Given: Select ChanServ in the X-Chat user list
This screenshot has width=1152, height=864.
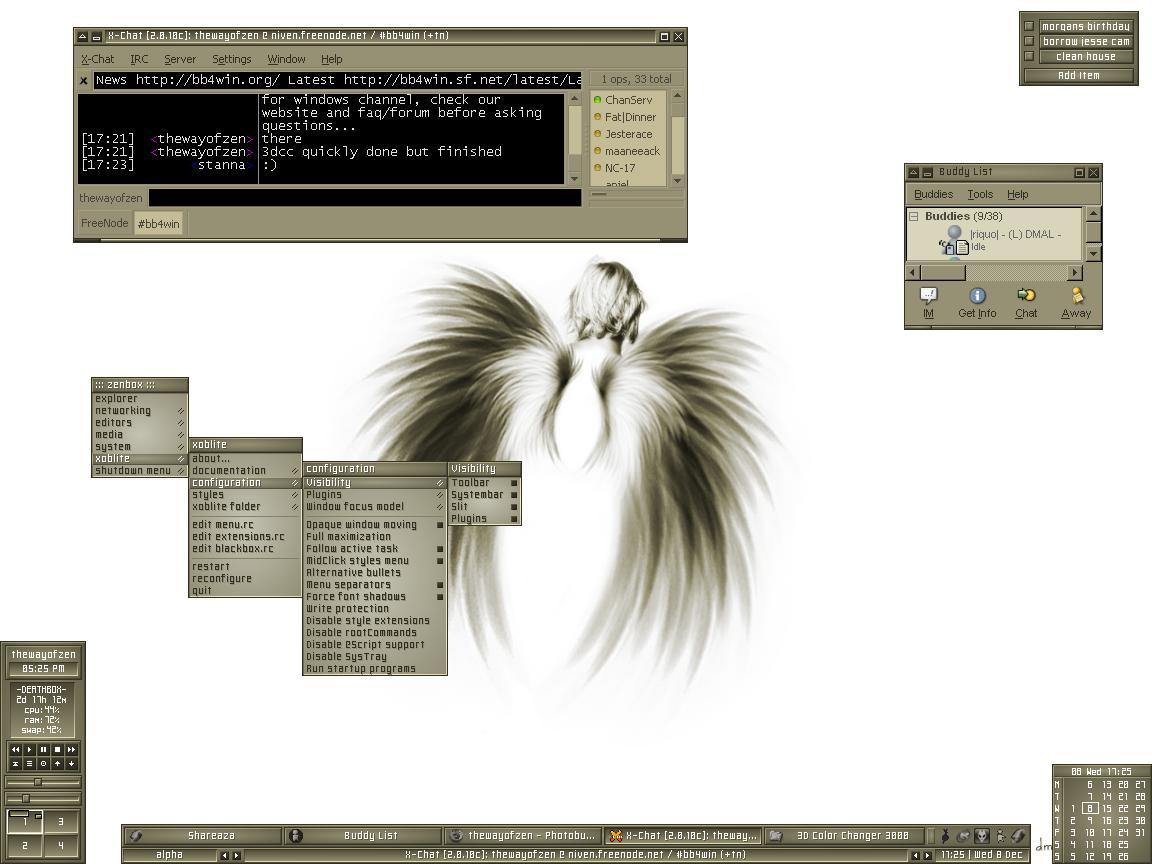Looking at the screenshot, I should 628,100.
